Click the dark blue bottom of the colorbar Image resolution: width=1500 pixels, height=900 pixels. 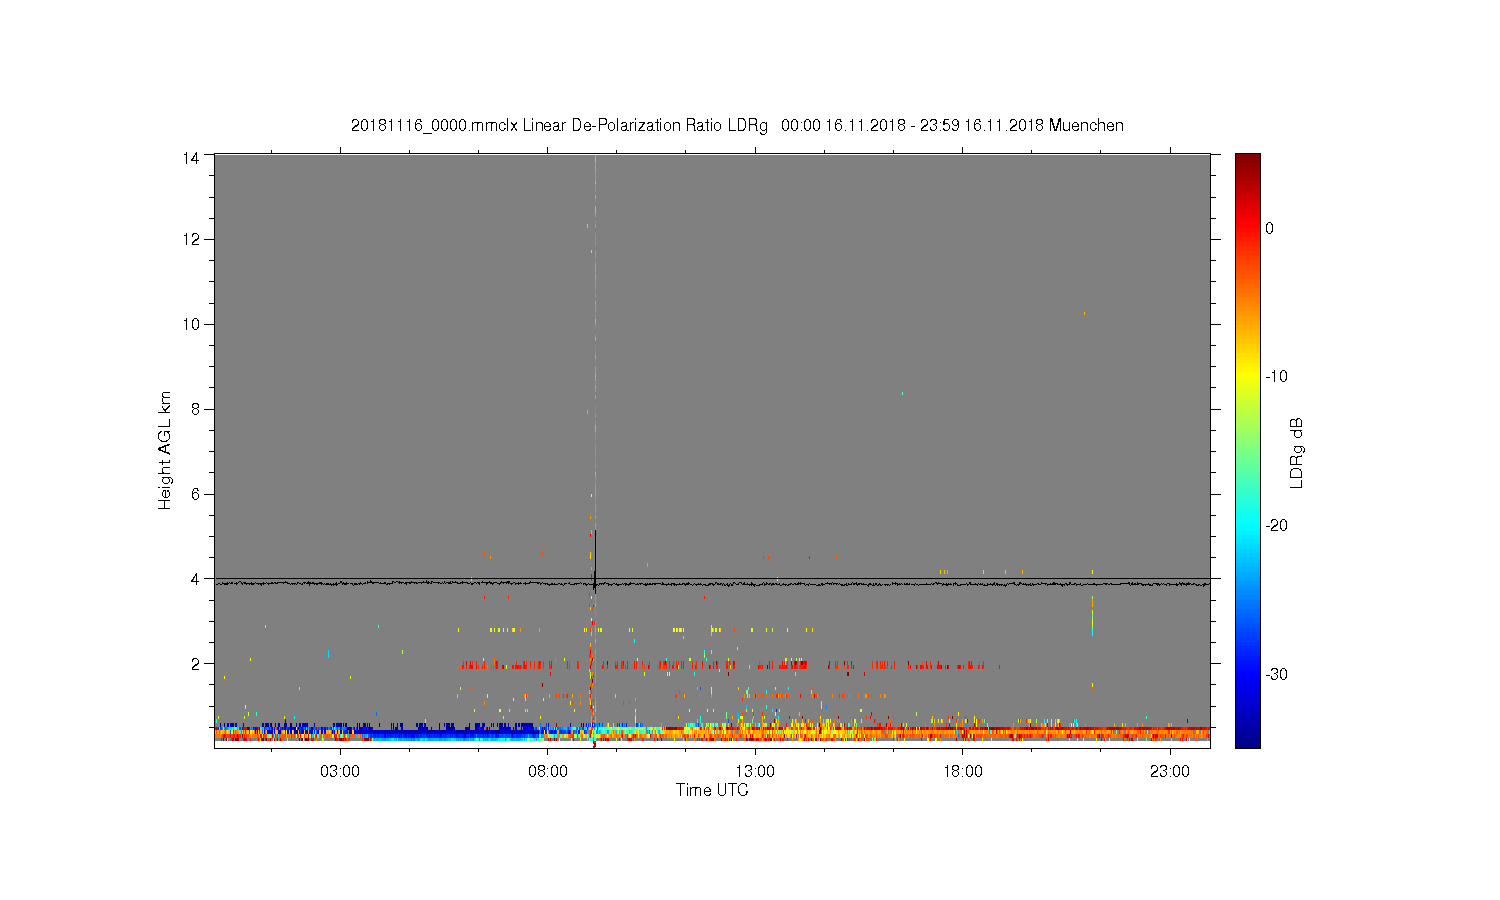point(1247,738)
